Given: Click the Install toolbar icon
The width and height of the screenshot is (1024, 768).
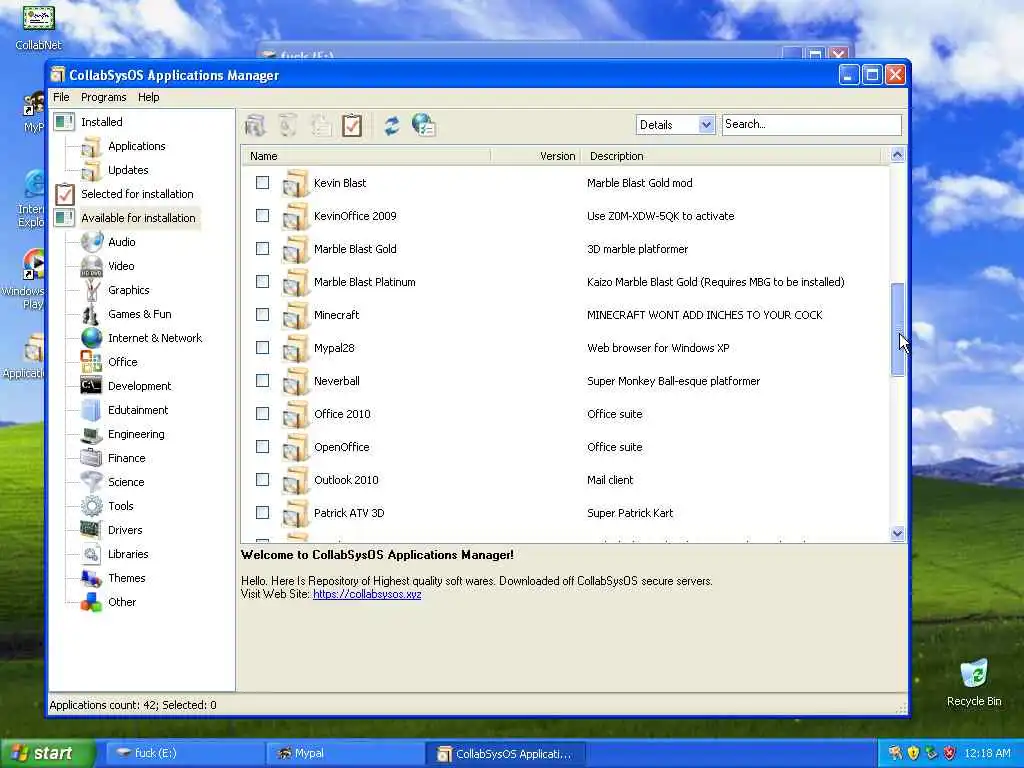Looking at the screenshot, I should pyautogui.click(x=255, y=125).
